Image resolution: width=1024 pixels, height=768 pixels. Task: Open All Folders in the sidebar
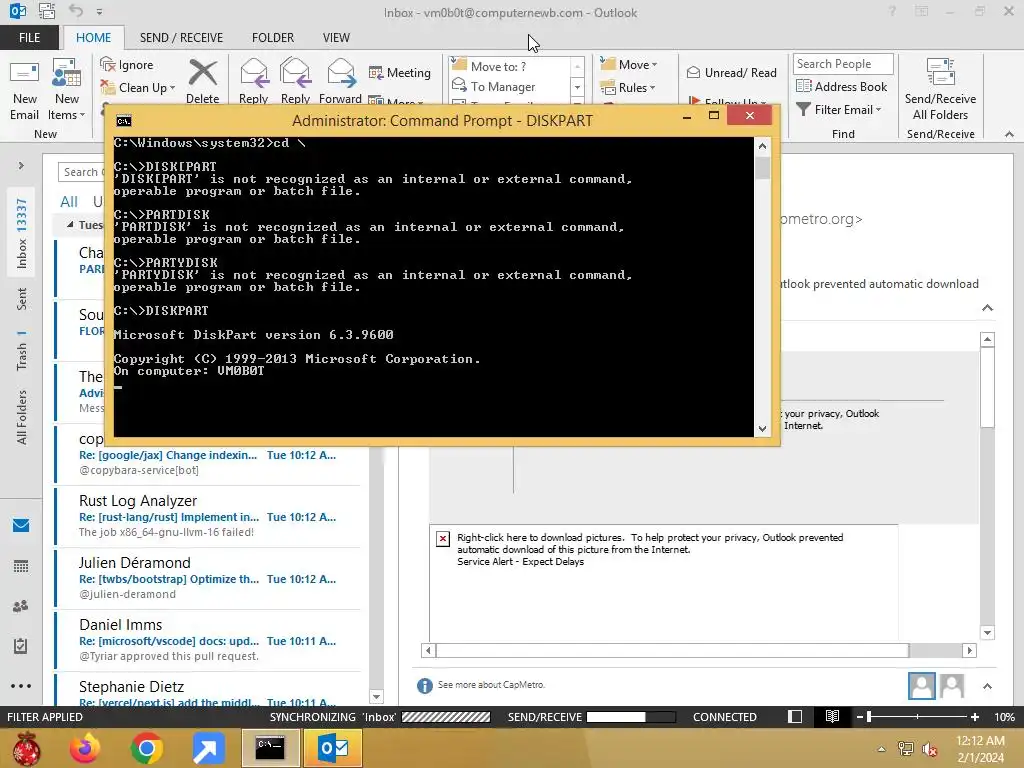click(x=22, y=417)
